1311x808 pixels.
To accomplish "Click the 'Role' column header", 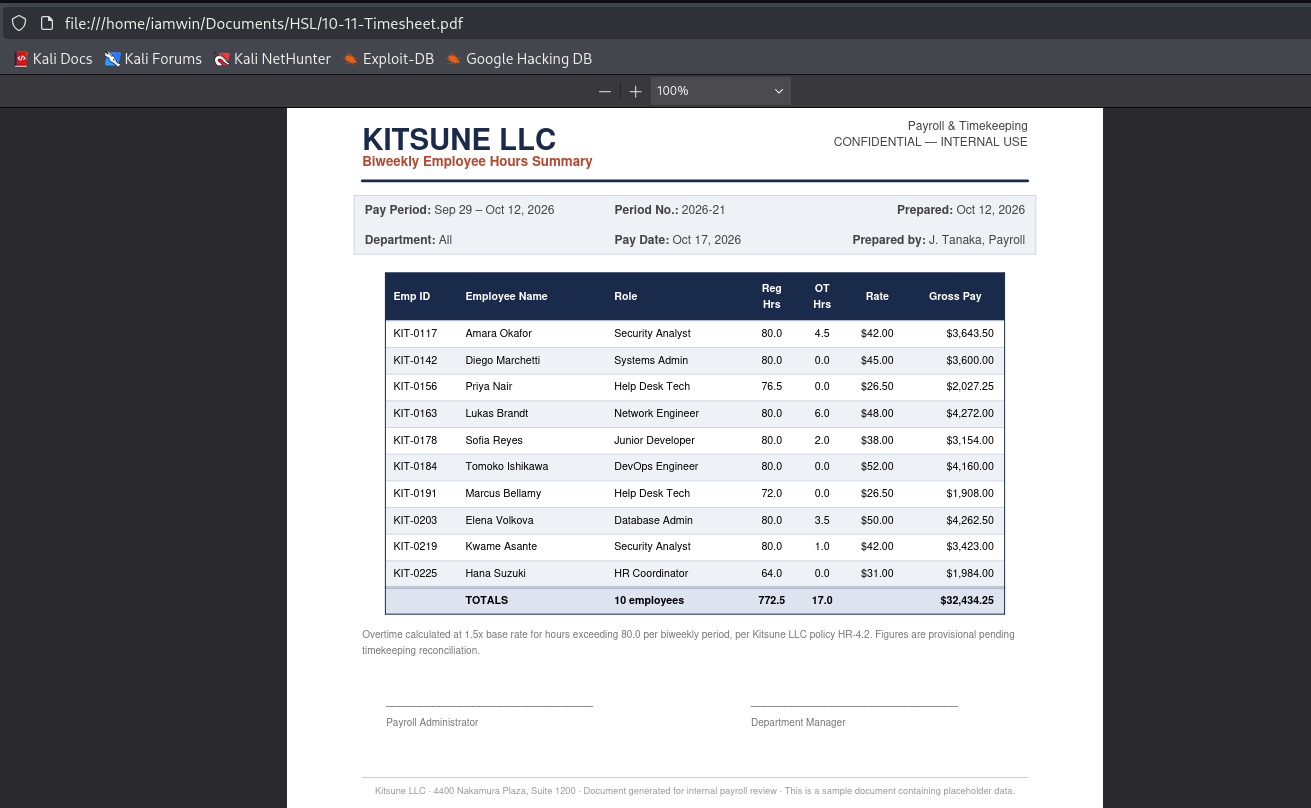I will tap(625, 297).
